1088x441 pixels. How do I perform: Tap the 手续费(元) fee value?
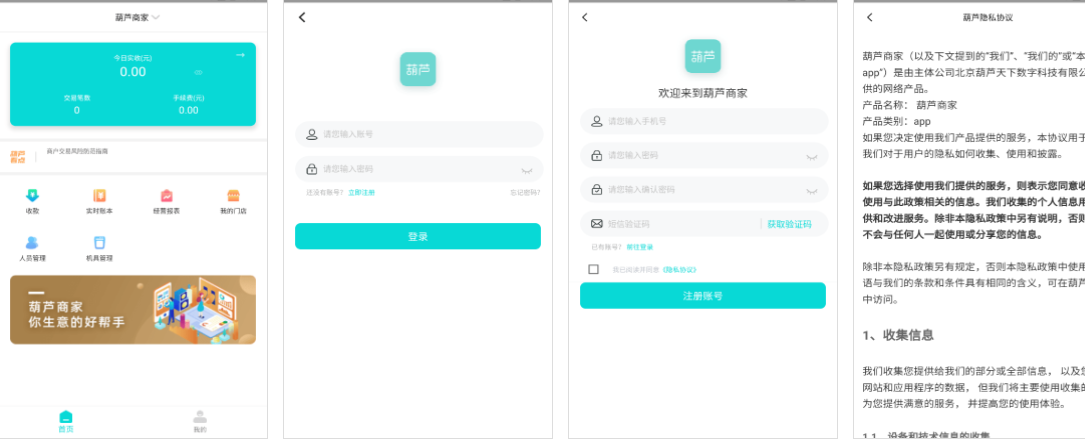[x=188, y=110]
